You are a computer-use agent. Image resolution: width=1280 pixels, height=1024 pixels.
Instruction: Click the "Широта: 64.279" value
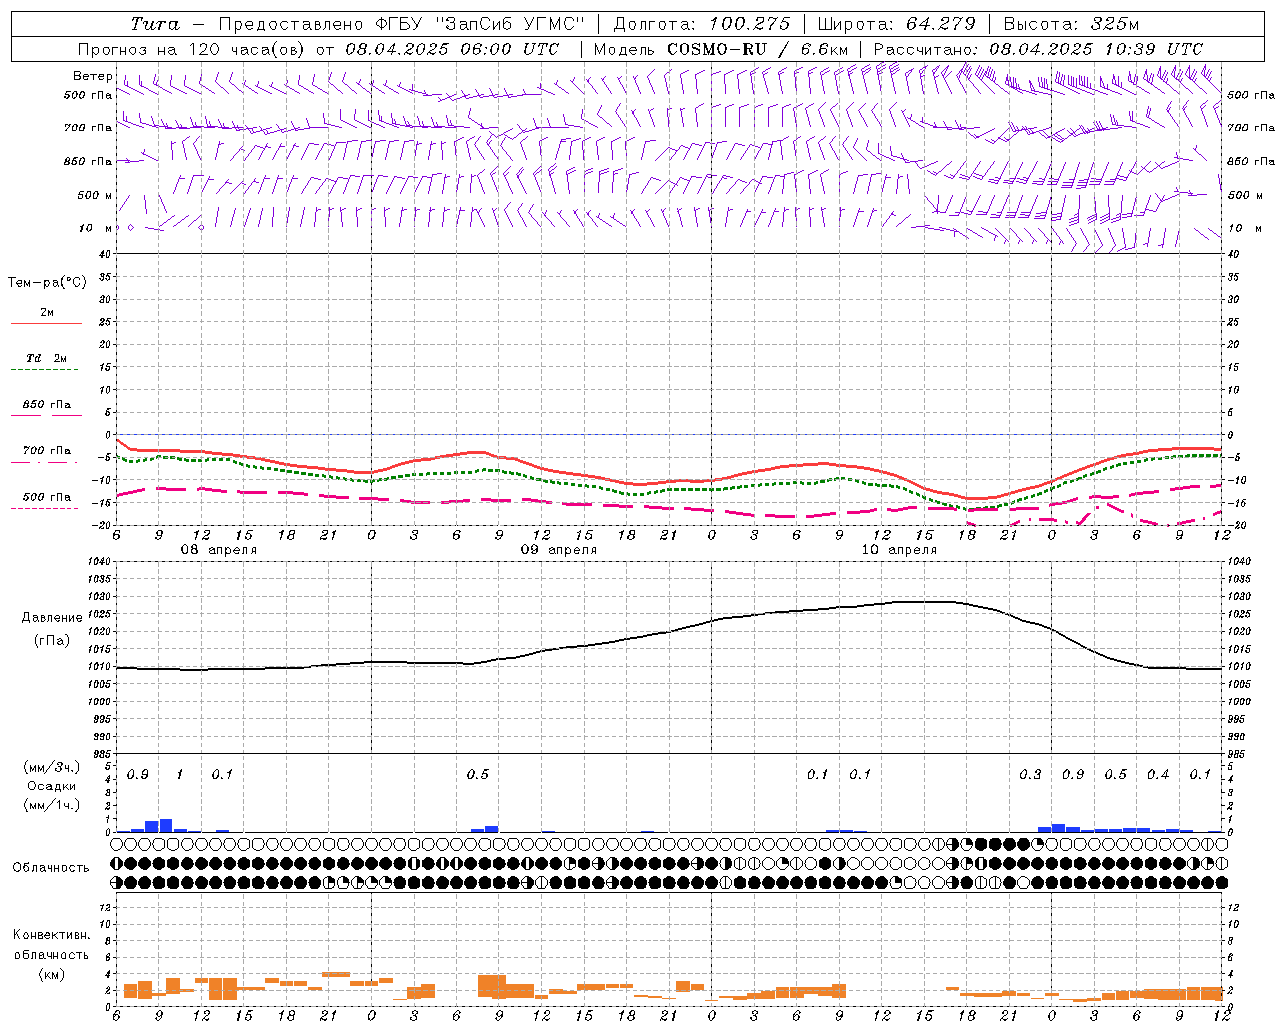(896, 24)
